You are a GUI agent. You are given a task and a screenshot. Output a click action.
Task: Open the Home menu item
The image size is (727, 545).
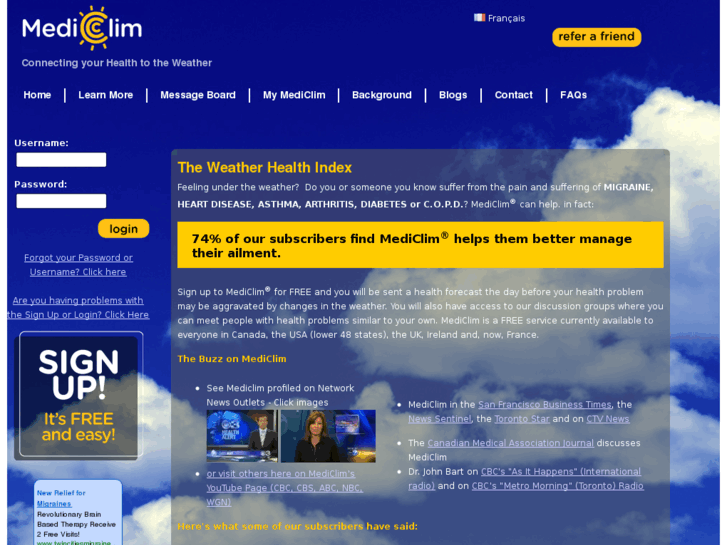pyautogui.click(x=37, y=95)
